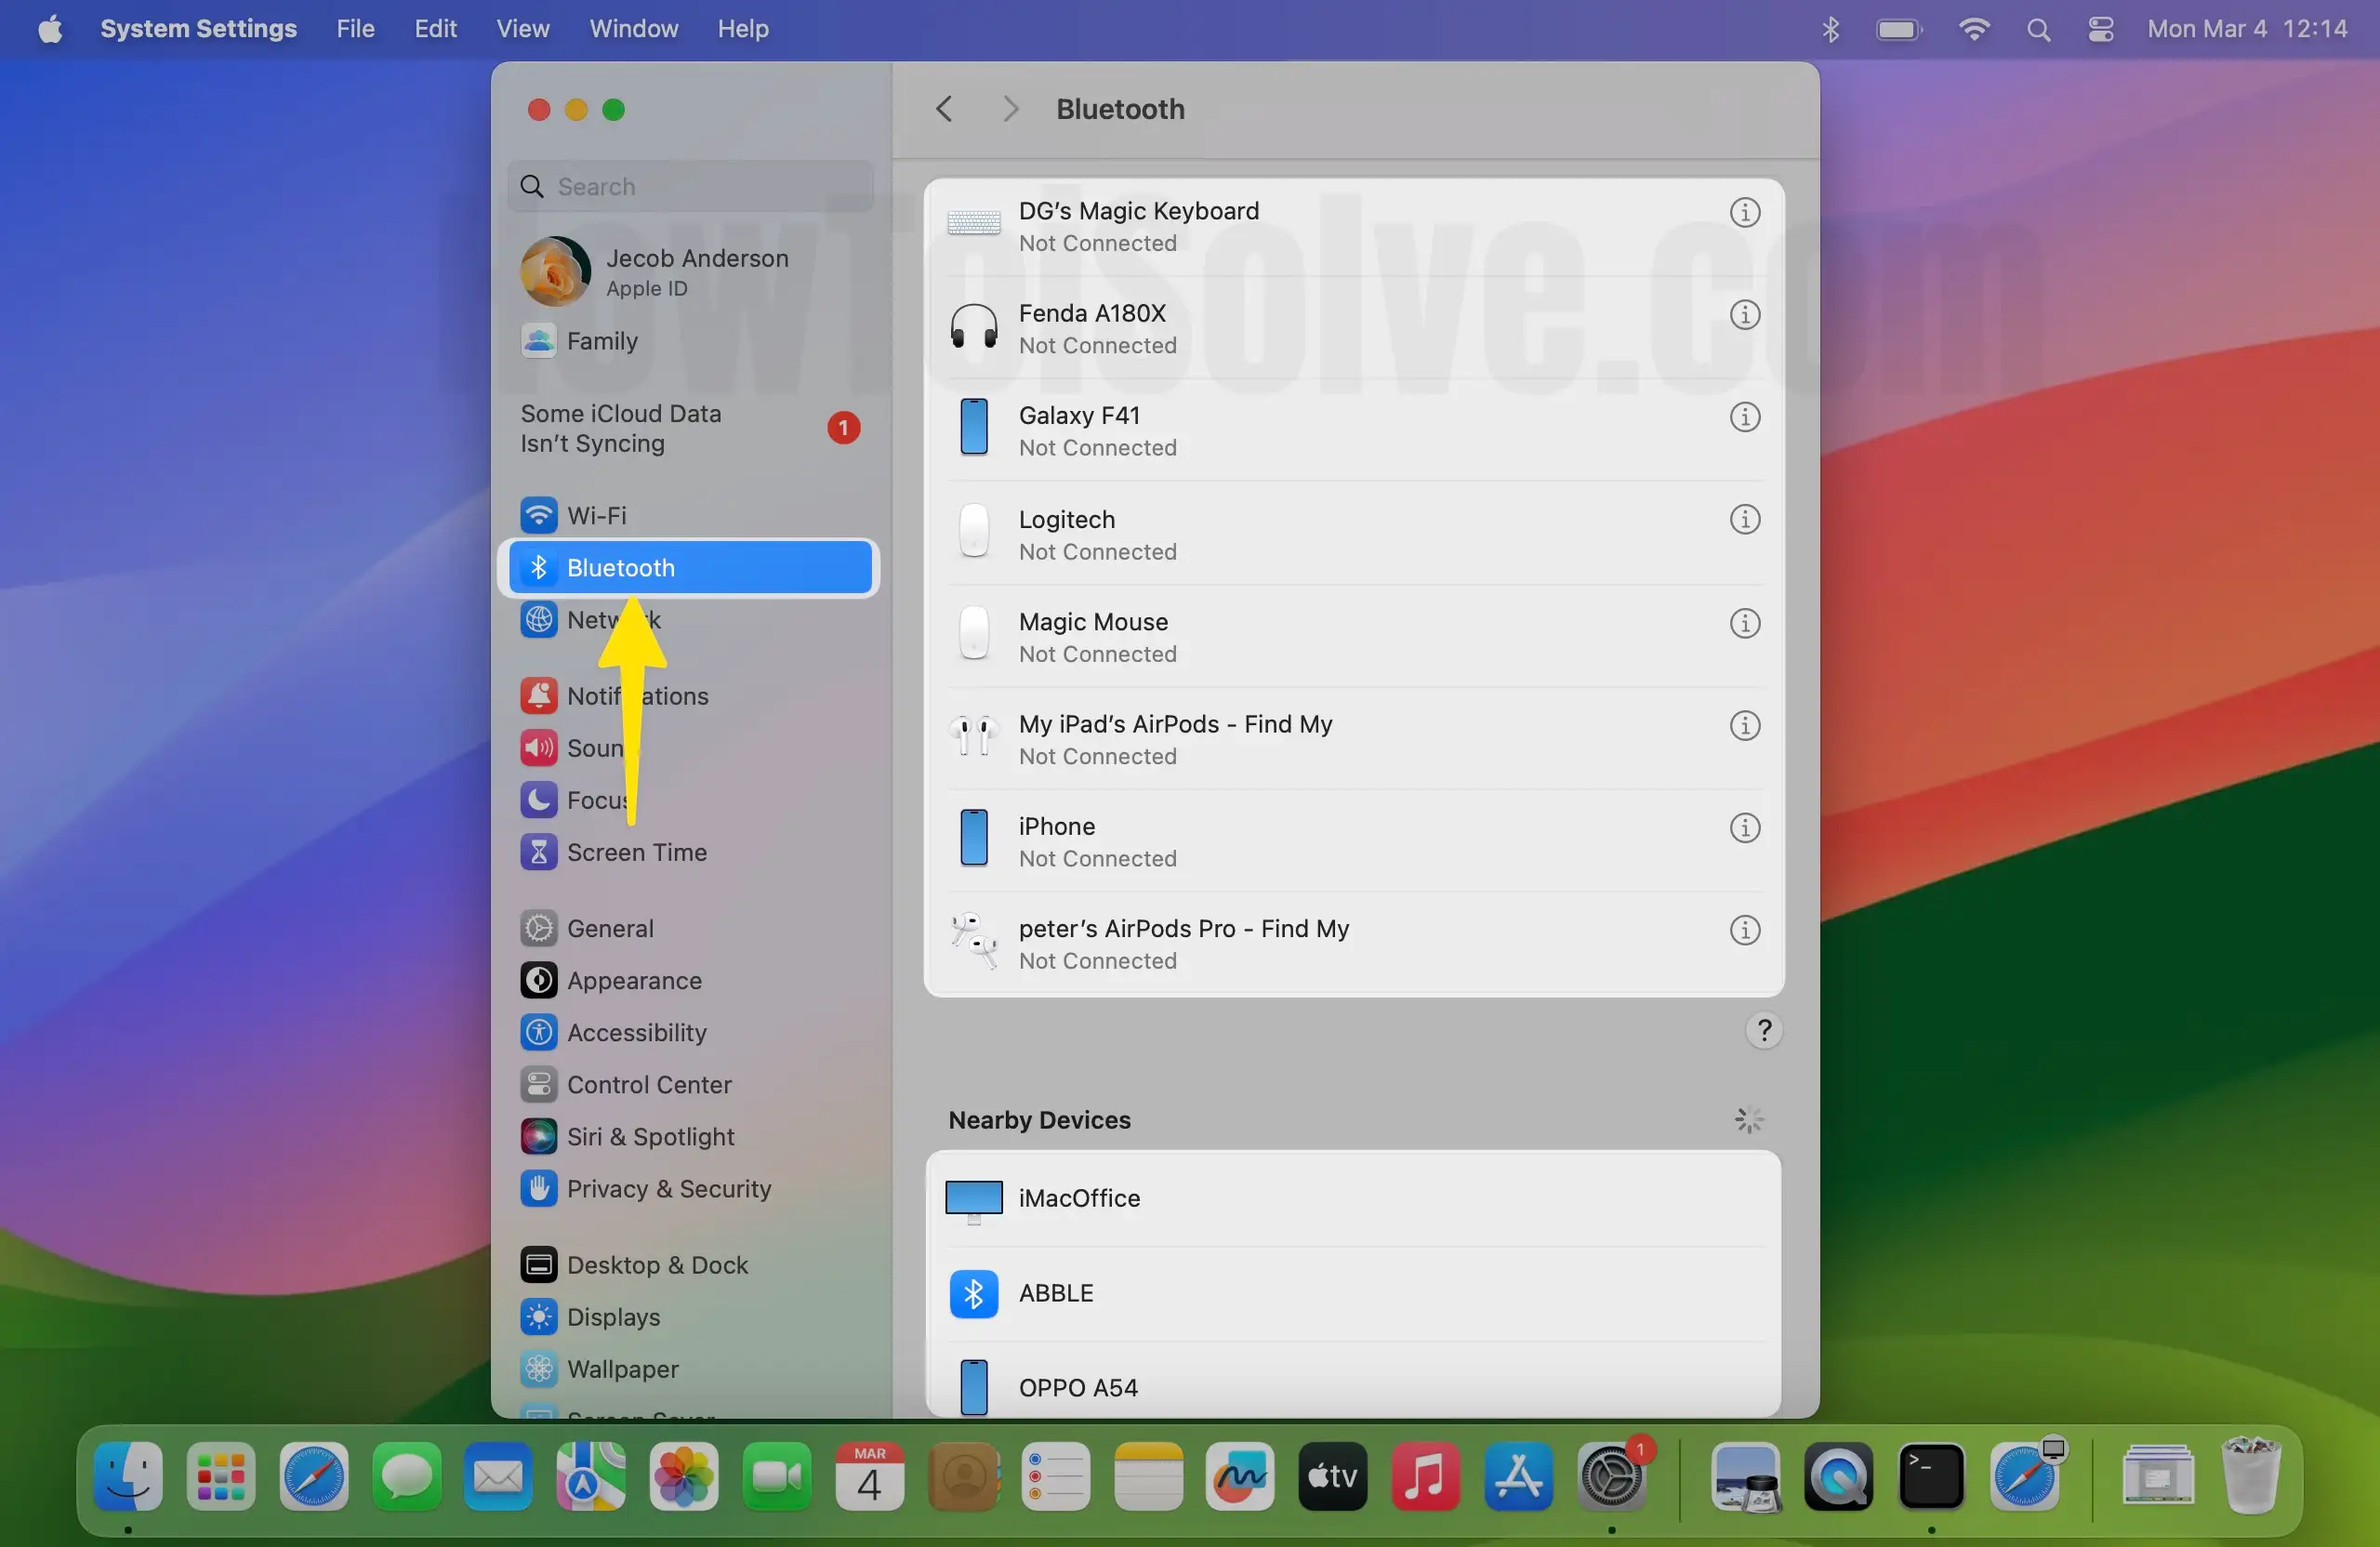
Task: Go forward with the right chevron
Action: click(1010, 109)
